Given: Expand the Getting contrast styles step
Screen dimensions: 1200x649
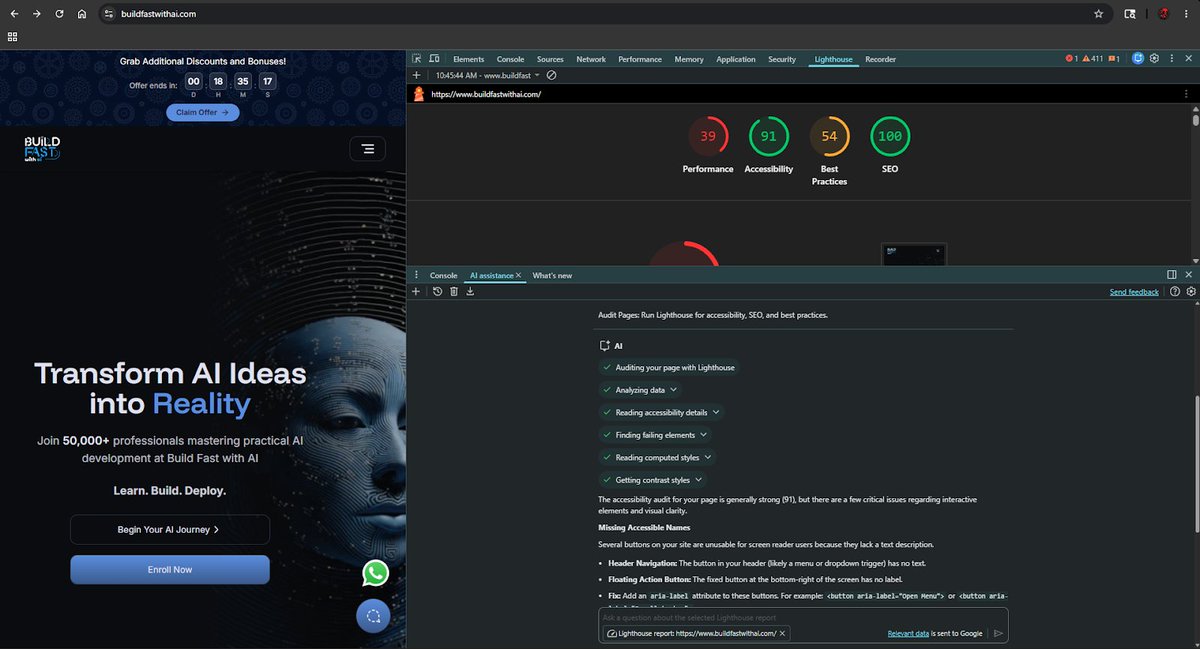Looking at the screenshot, I should point(653,480).
